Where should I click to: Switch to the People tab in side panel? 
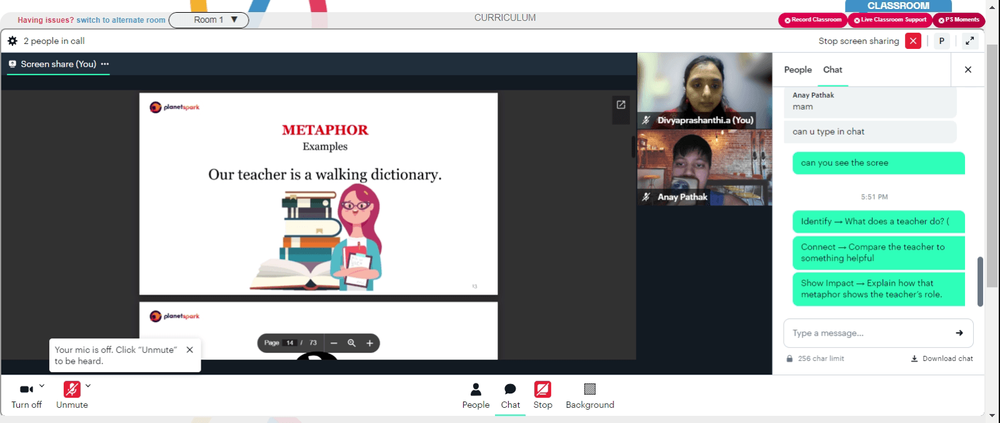pos(798,70)
